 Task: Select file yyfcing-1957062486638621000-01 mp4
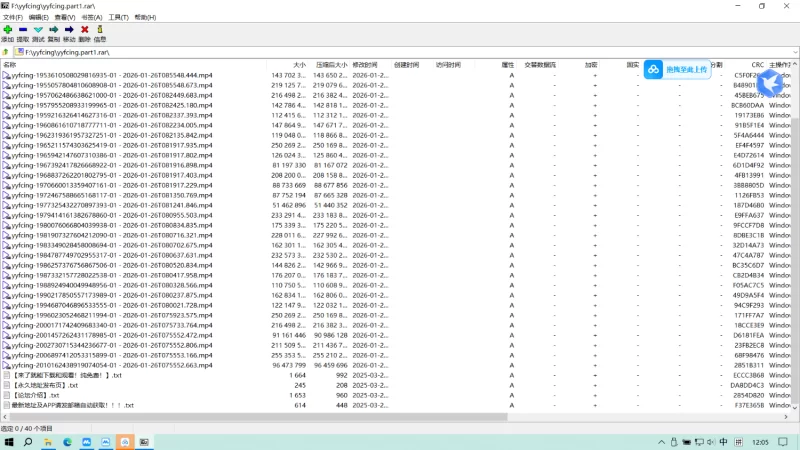[112, 95]
